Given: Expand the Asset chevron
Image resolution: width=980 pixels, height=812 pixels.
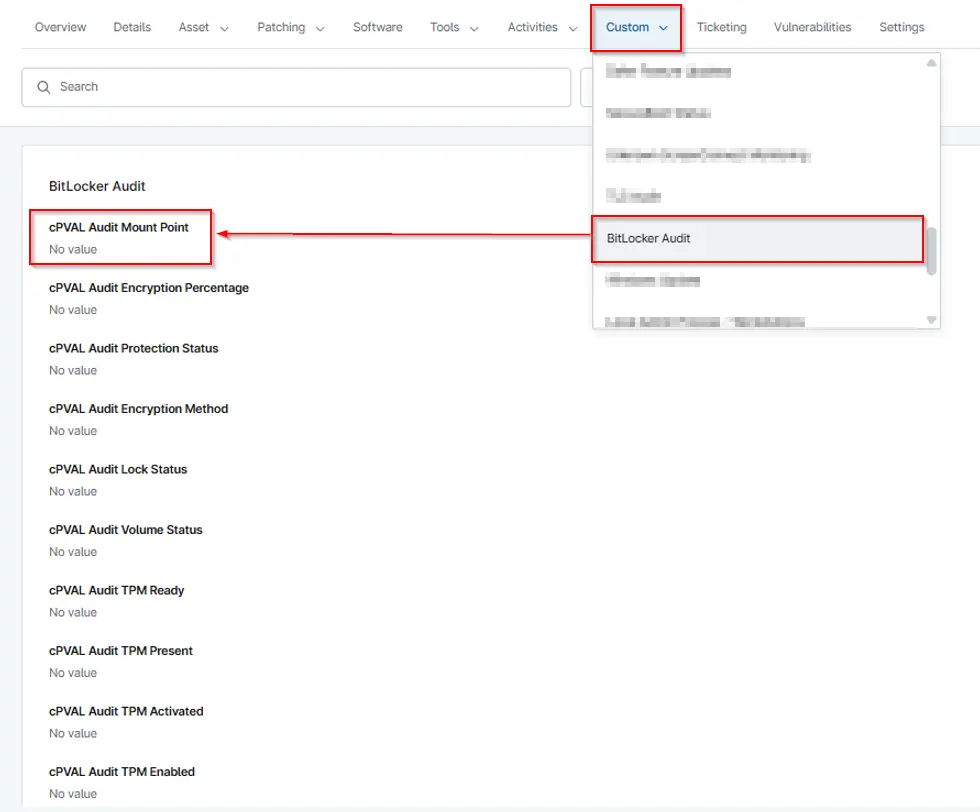Looking at the screenshot, I should [224, 28].
